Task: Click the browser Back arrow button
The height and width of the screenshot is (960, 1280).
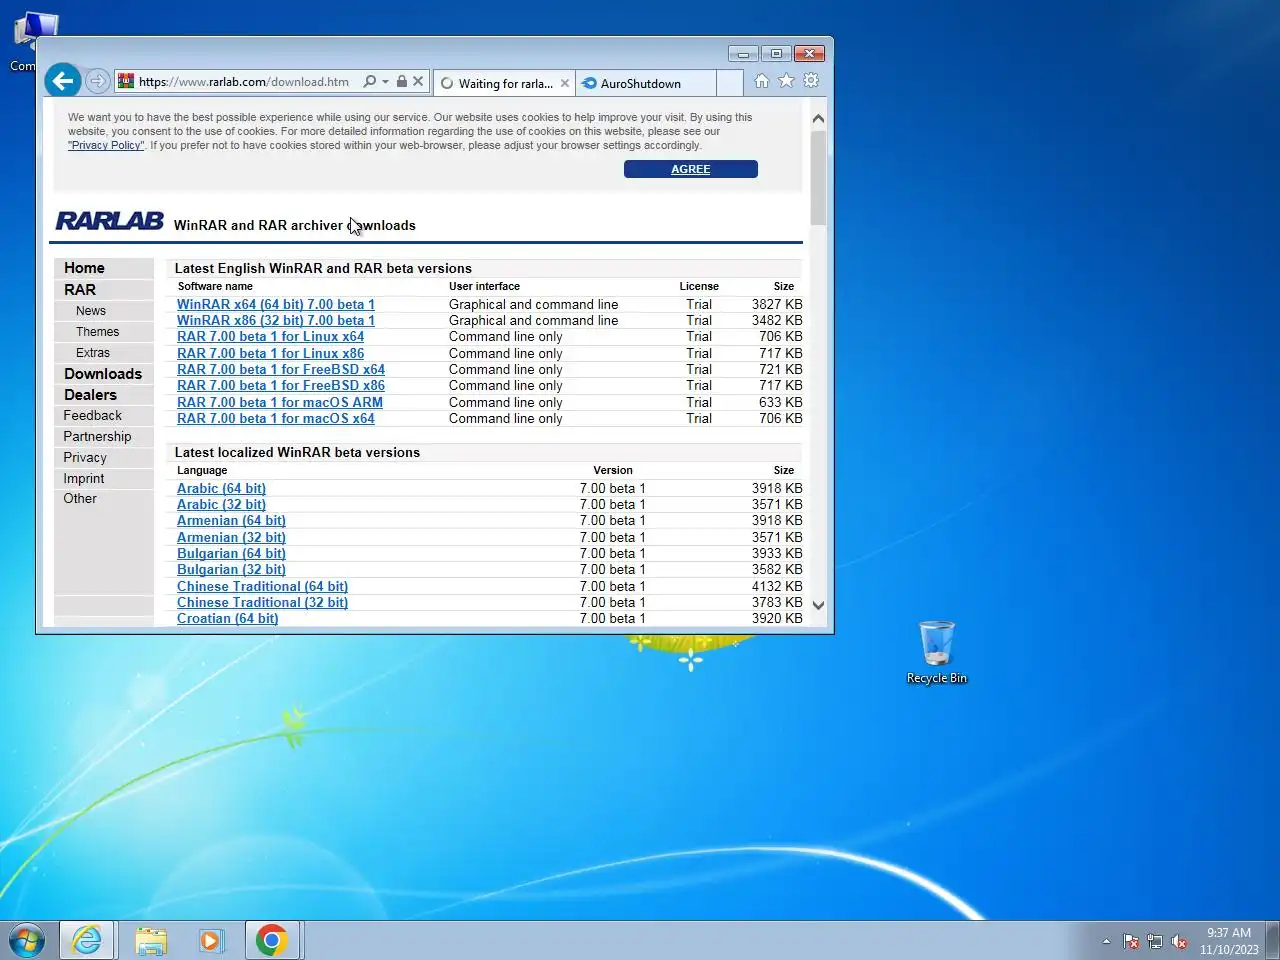Action: point(62,81)
